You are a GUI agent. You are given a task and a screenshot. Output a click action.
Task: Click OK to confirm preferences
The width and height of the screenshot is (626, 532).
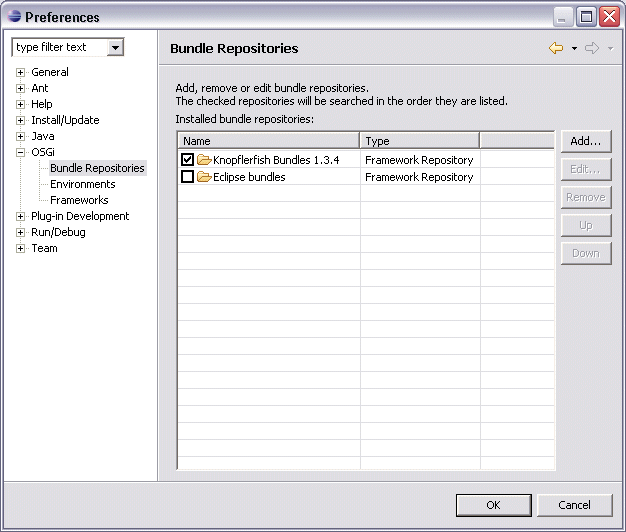point(493,505)
